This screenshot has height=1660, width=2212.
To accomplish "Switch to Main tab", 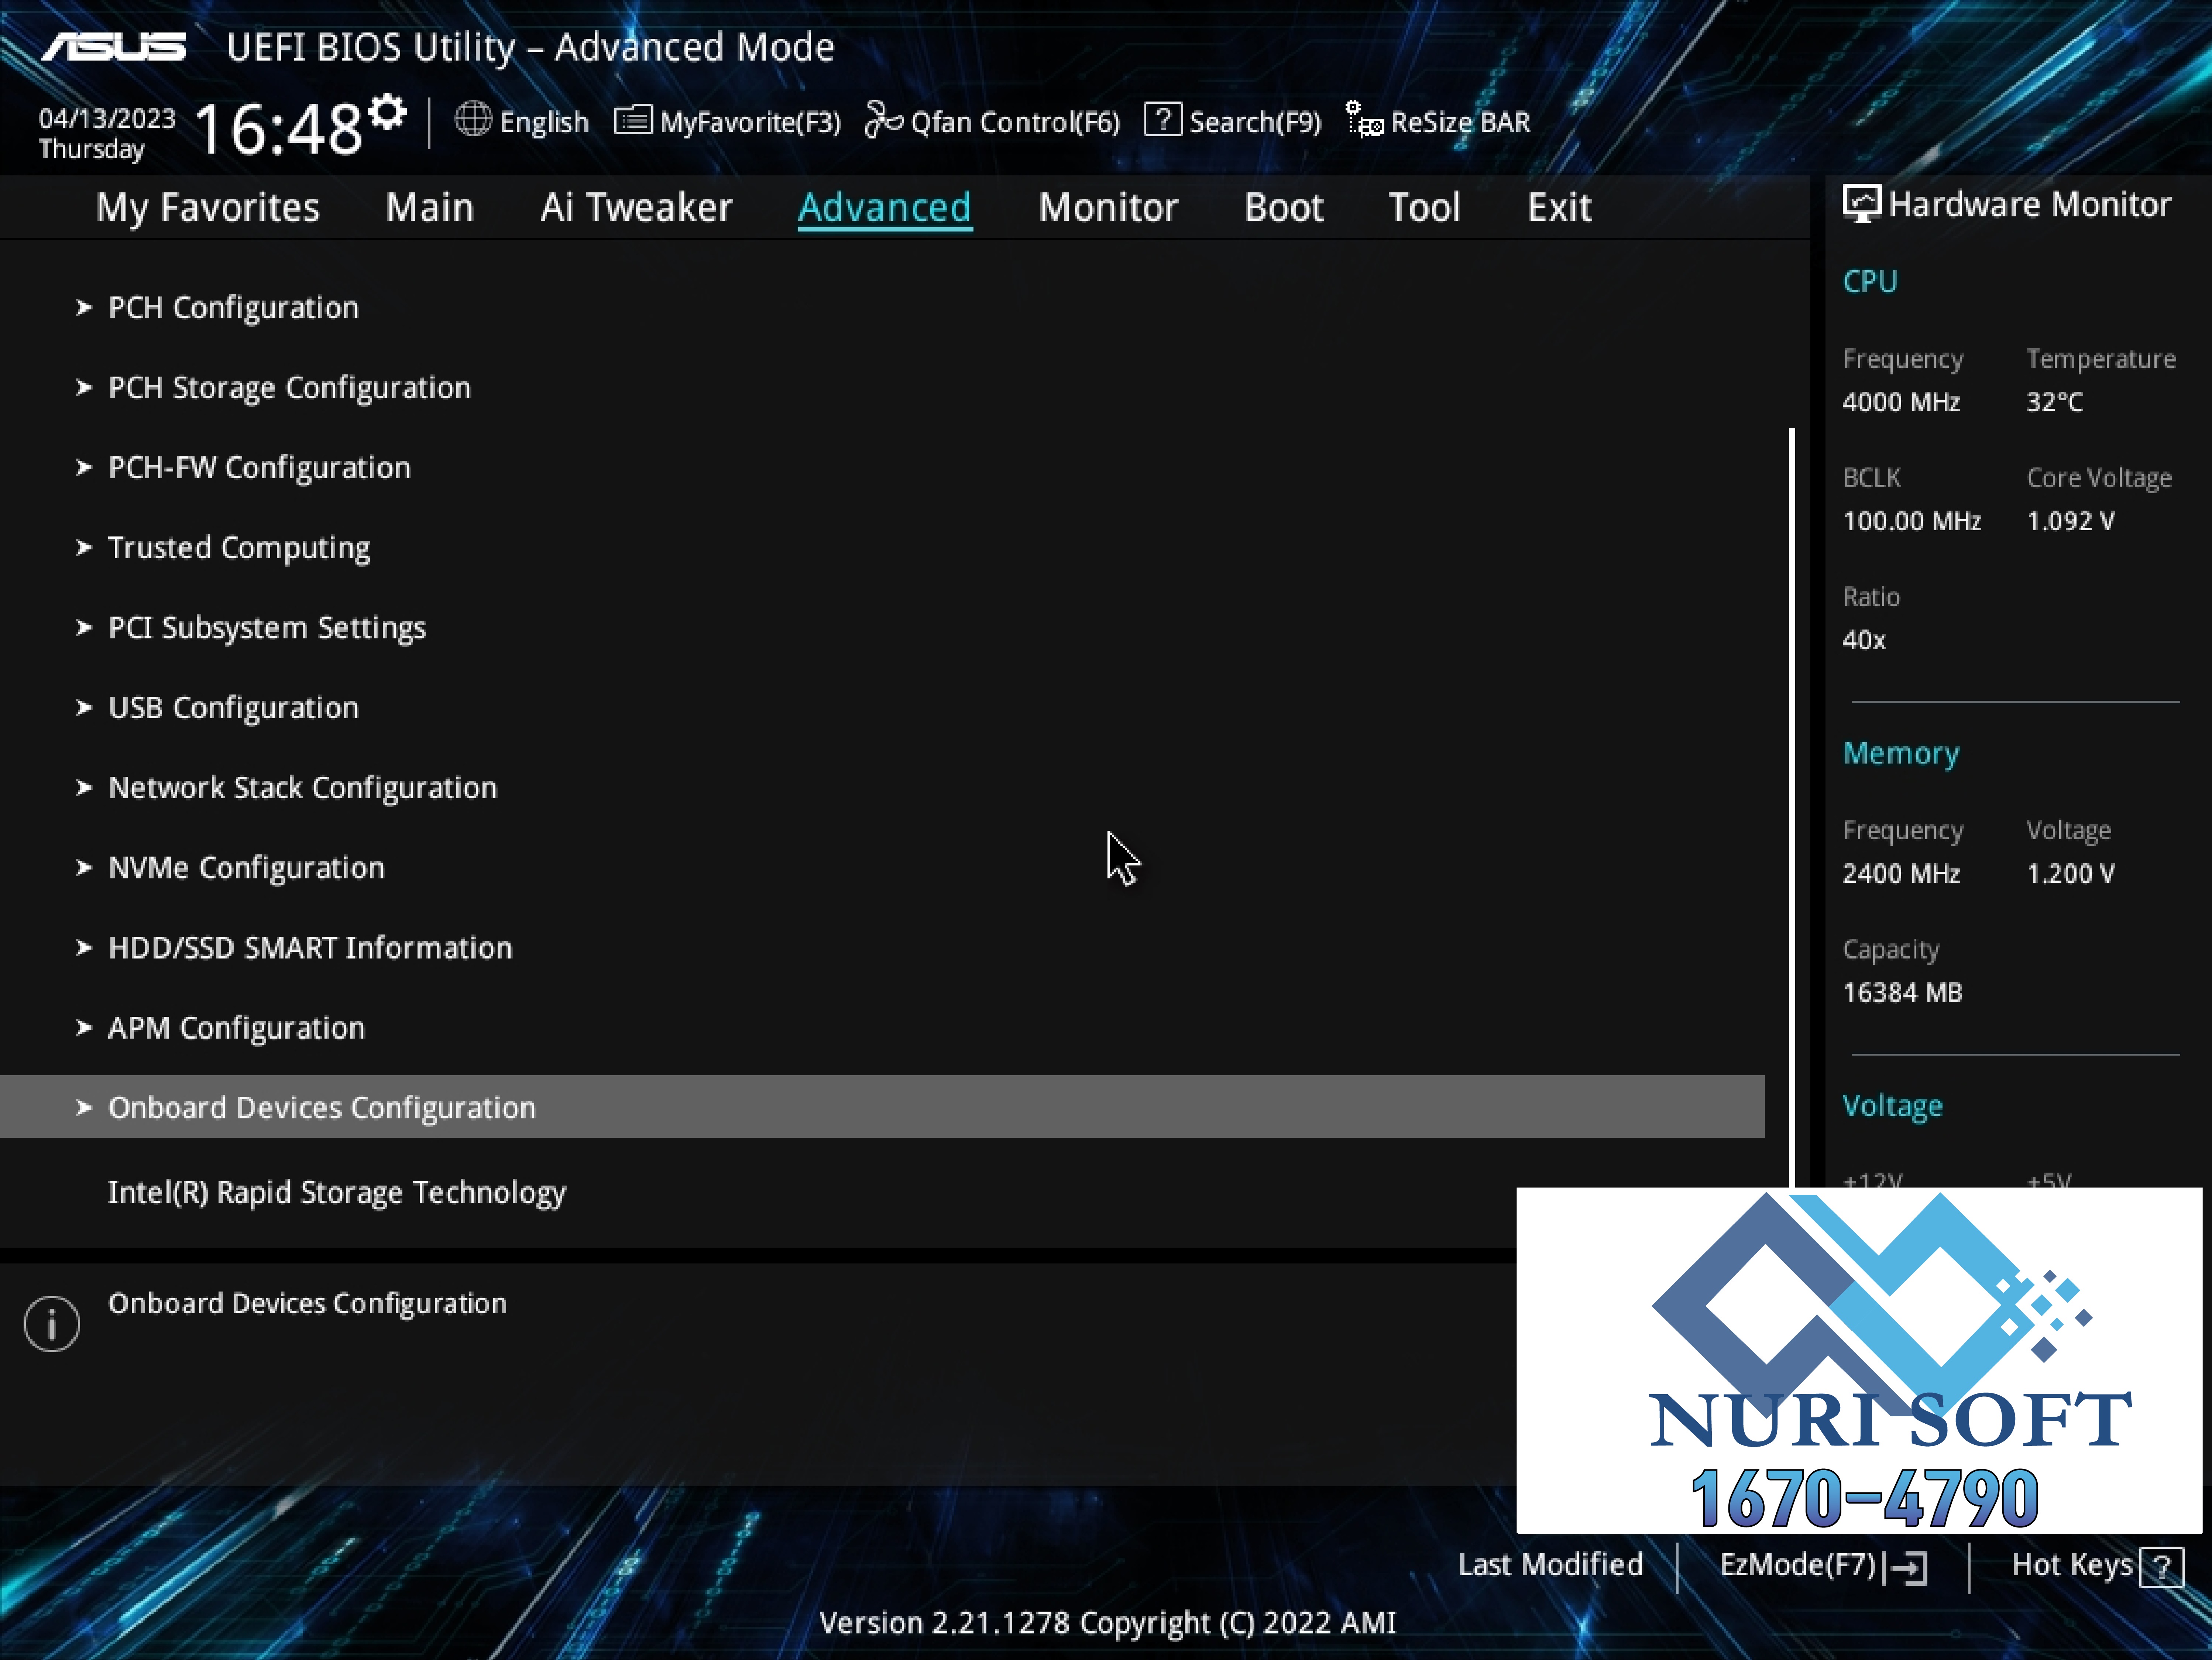I will coord(430,207).
